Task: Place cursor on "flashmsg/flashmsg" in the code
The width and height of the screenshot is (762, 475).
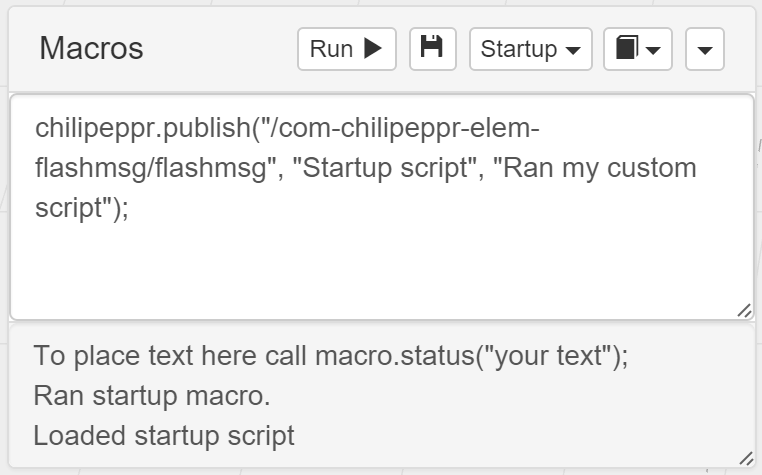Action: [152, 167]
